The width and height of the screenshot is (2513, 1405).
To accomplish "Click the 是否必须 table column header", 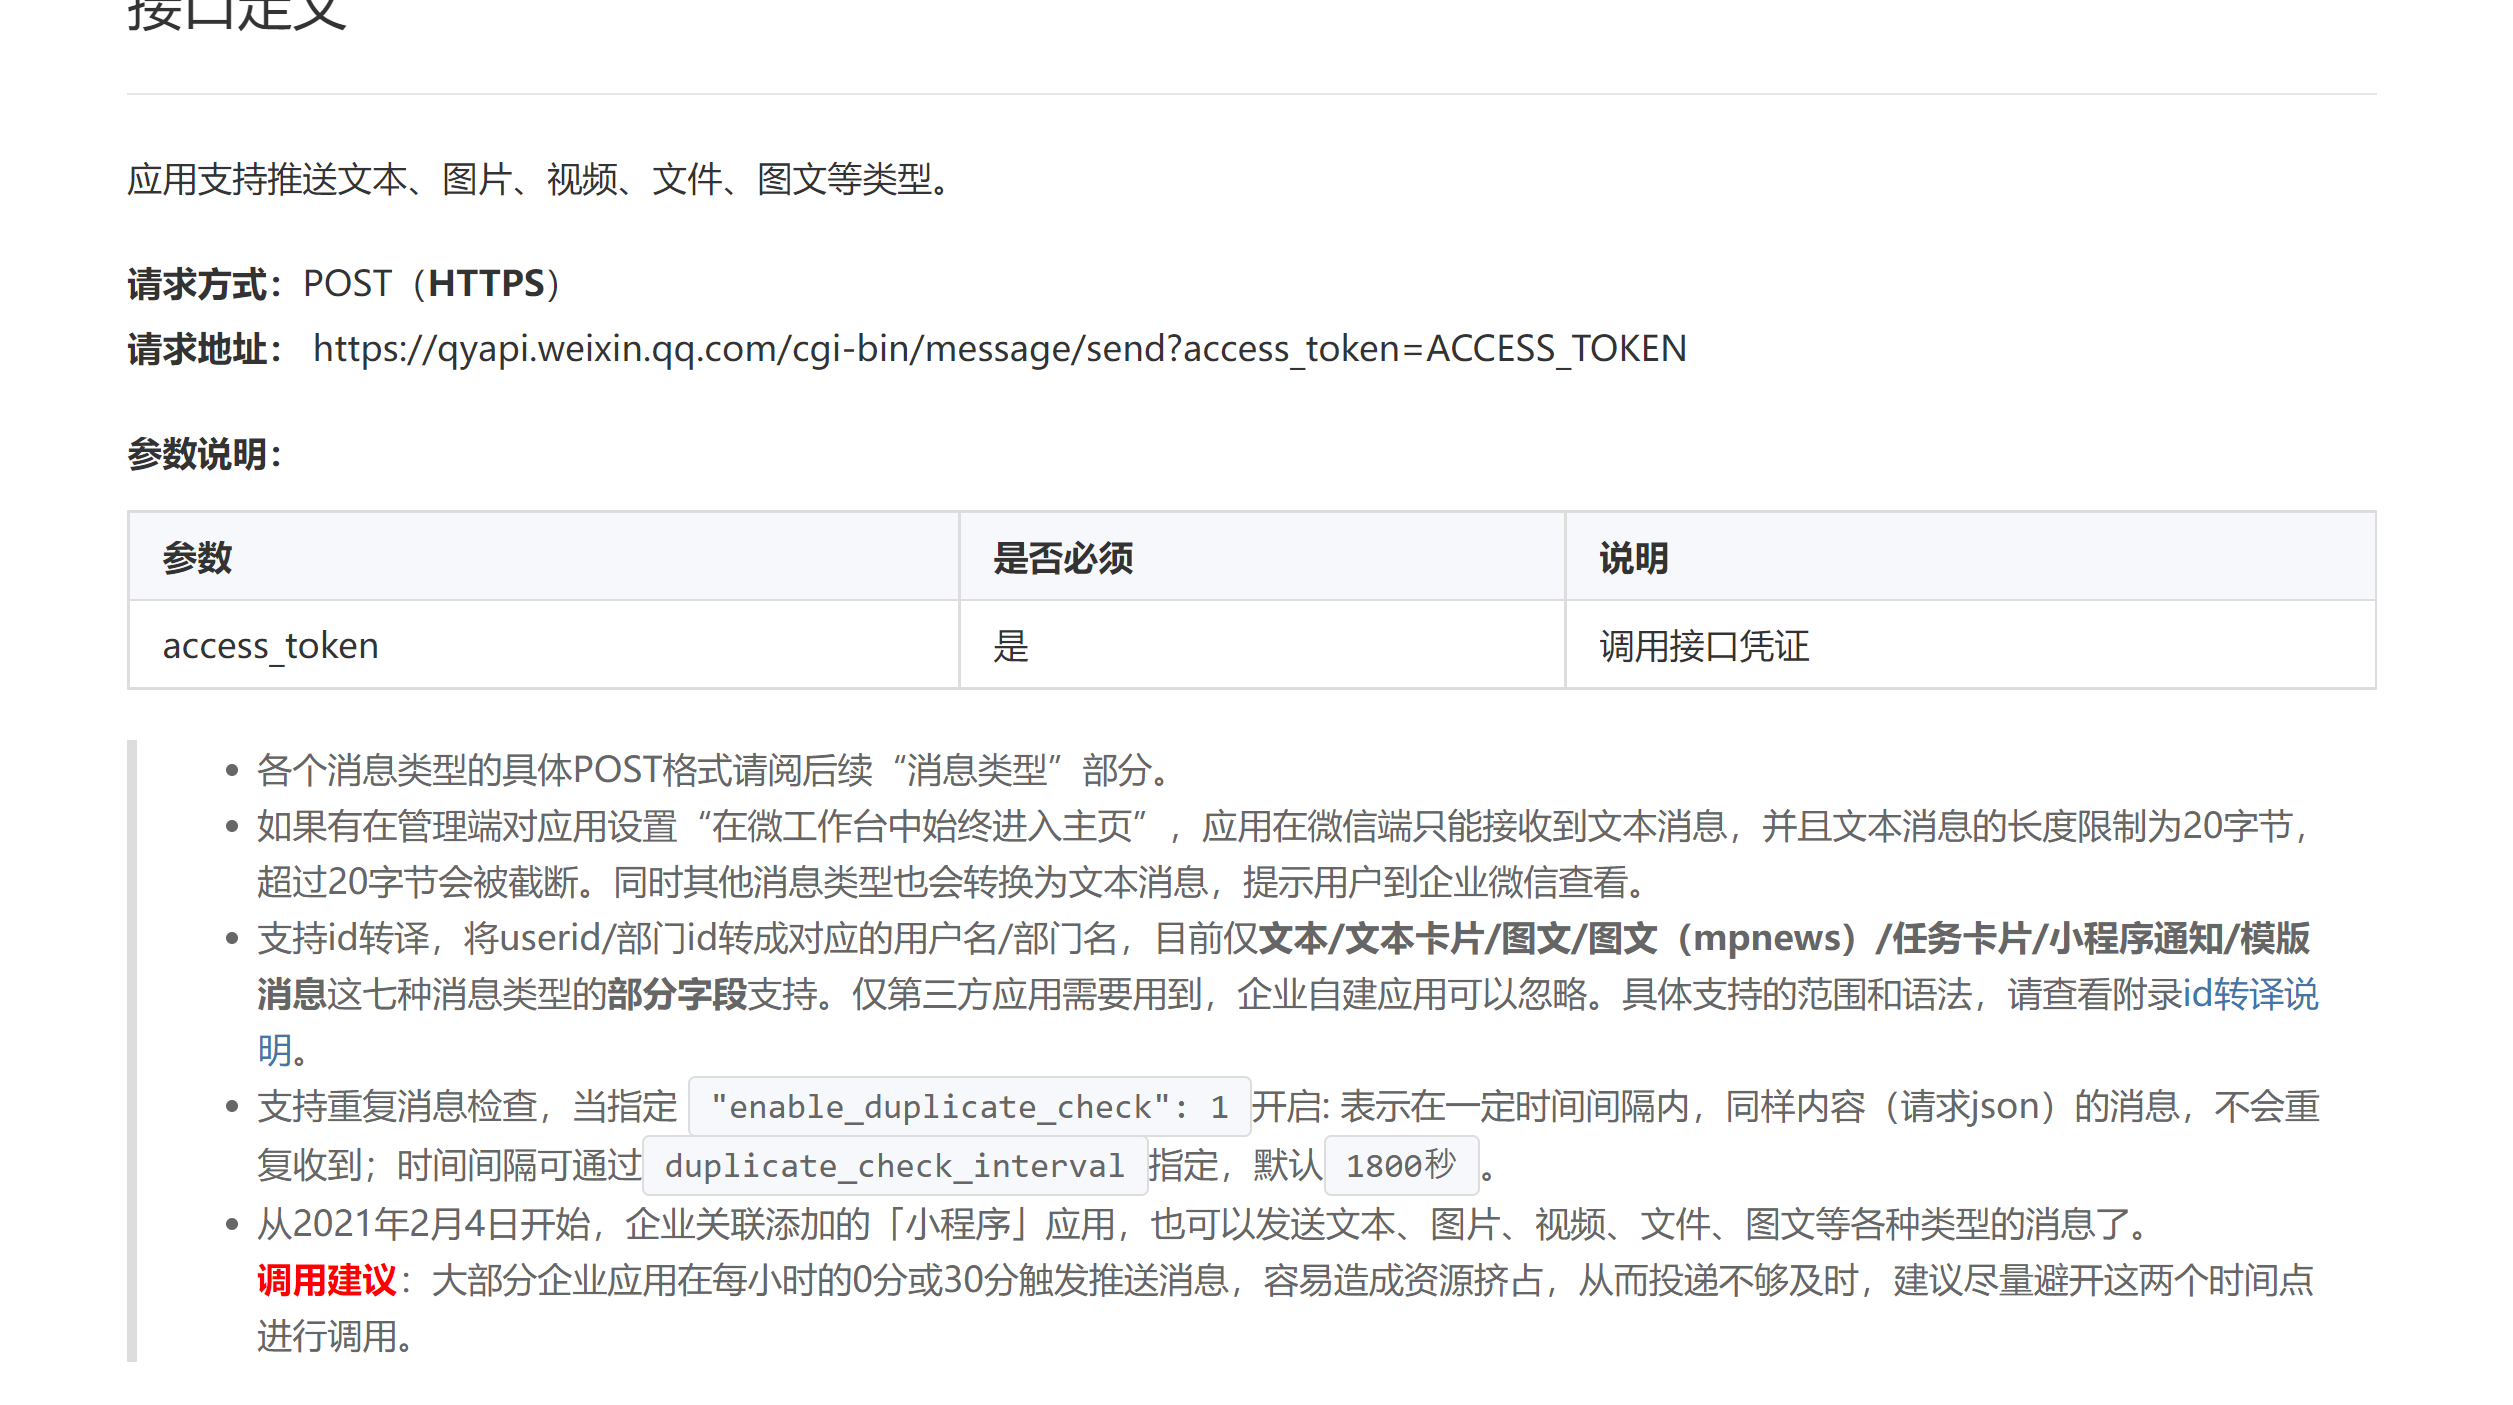I will pos(1062,558).
